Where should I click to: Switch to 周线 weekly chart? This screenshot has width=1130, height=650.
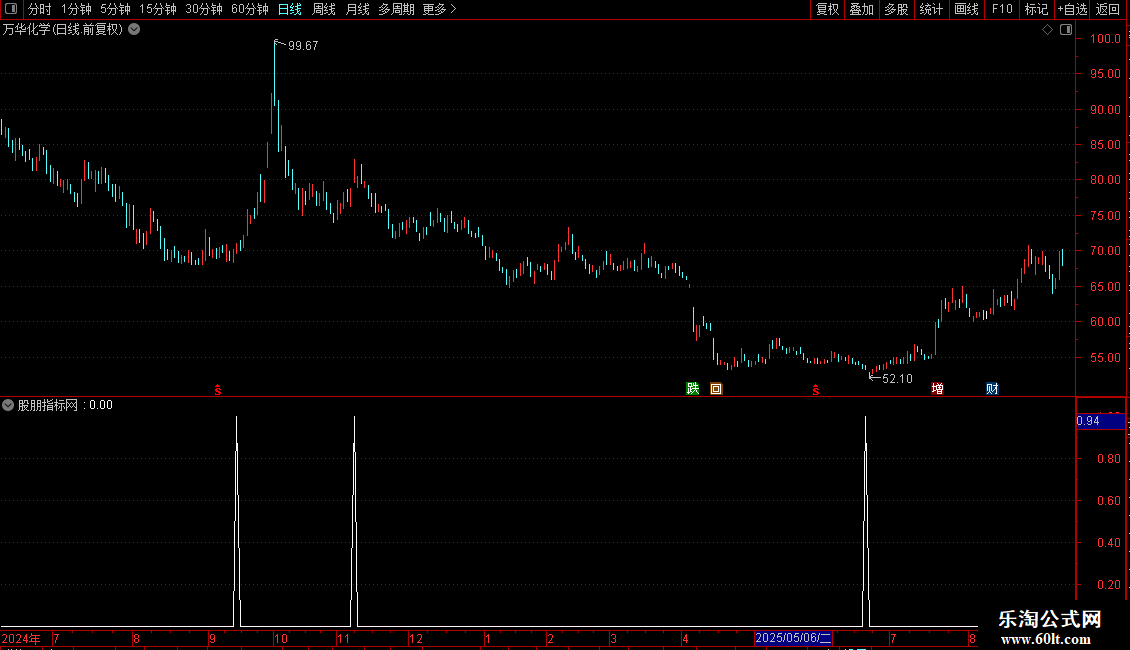[x=324, y=9]
